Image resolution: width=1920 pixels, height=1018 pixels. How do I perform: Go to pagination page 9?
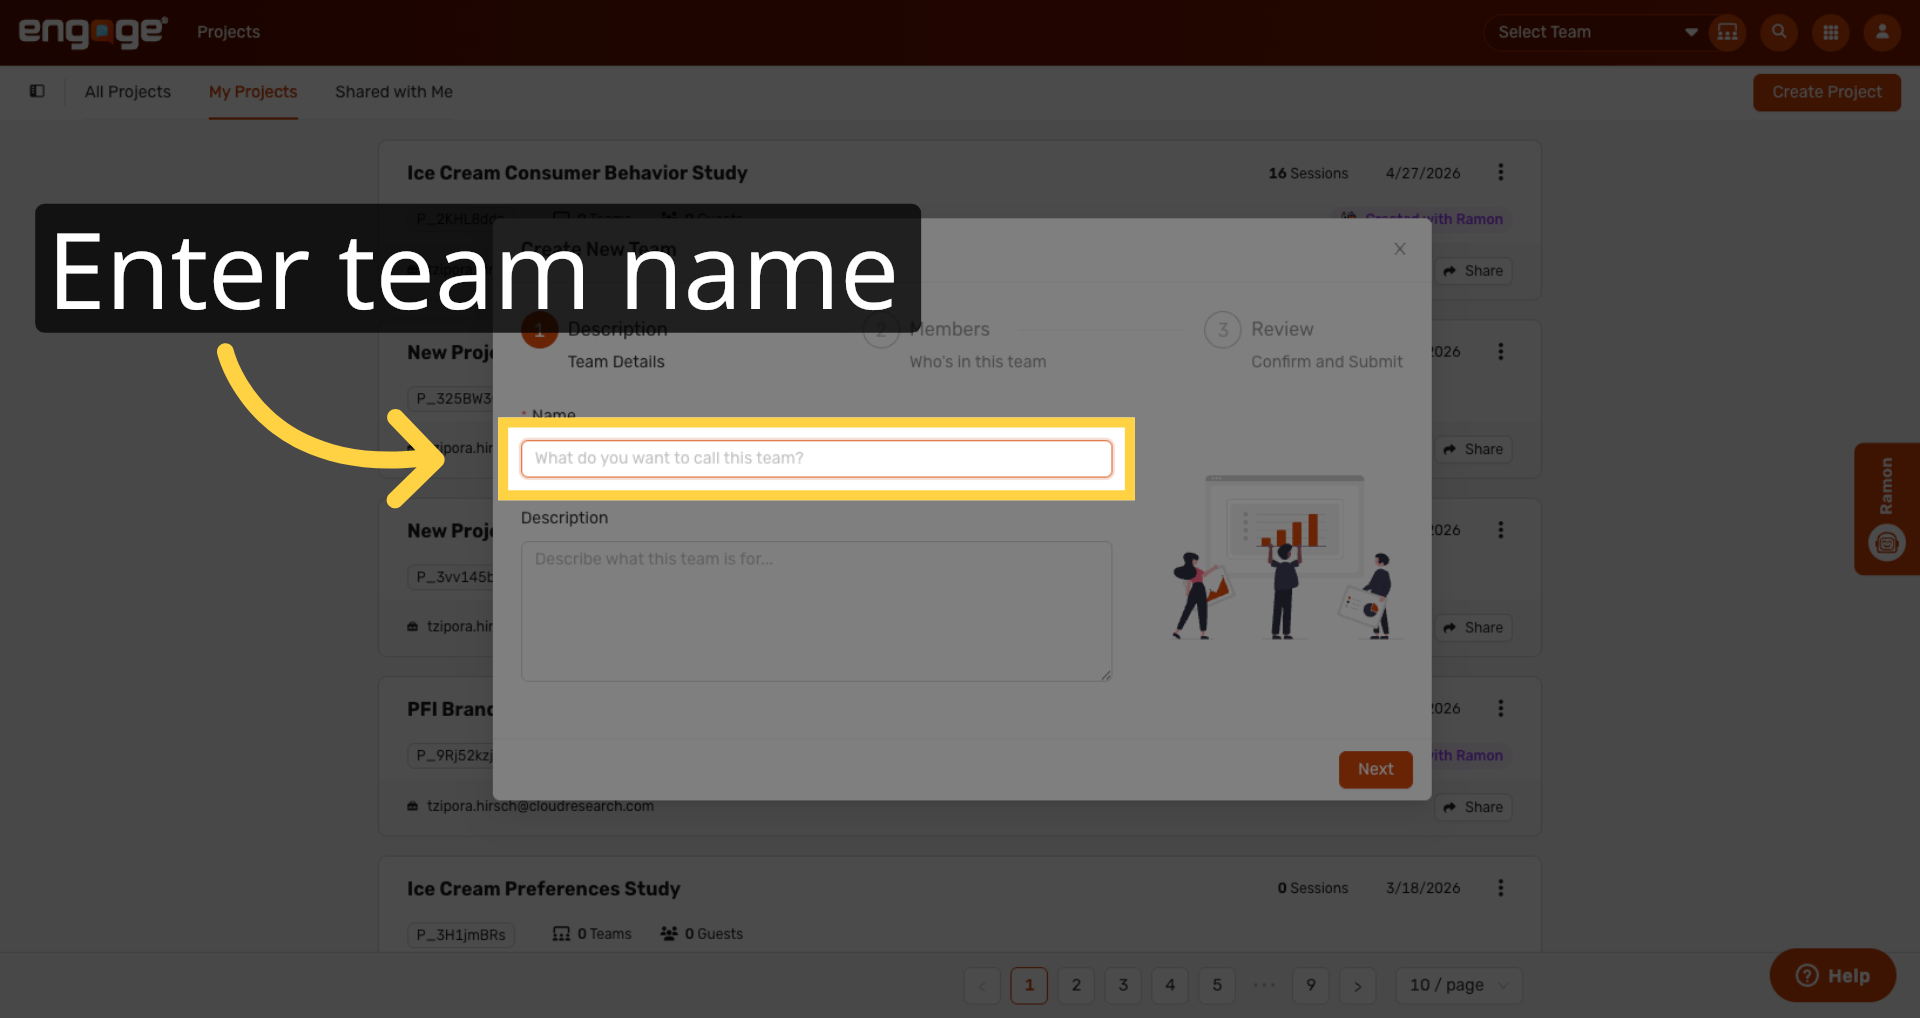pyautogui.click(x=1311, y=985)
